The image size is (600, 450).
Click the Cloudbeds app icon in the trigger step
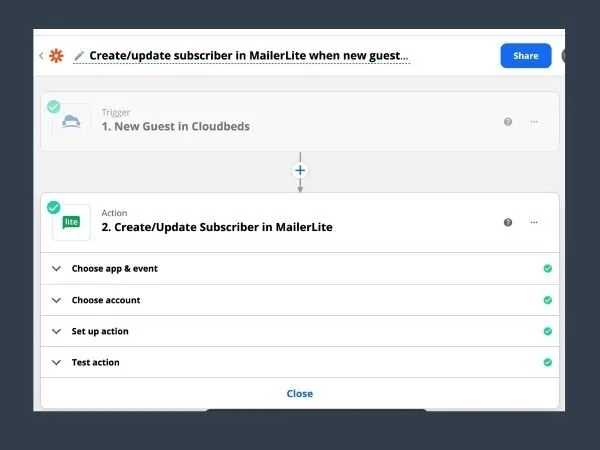coord(71,122)
